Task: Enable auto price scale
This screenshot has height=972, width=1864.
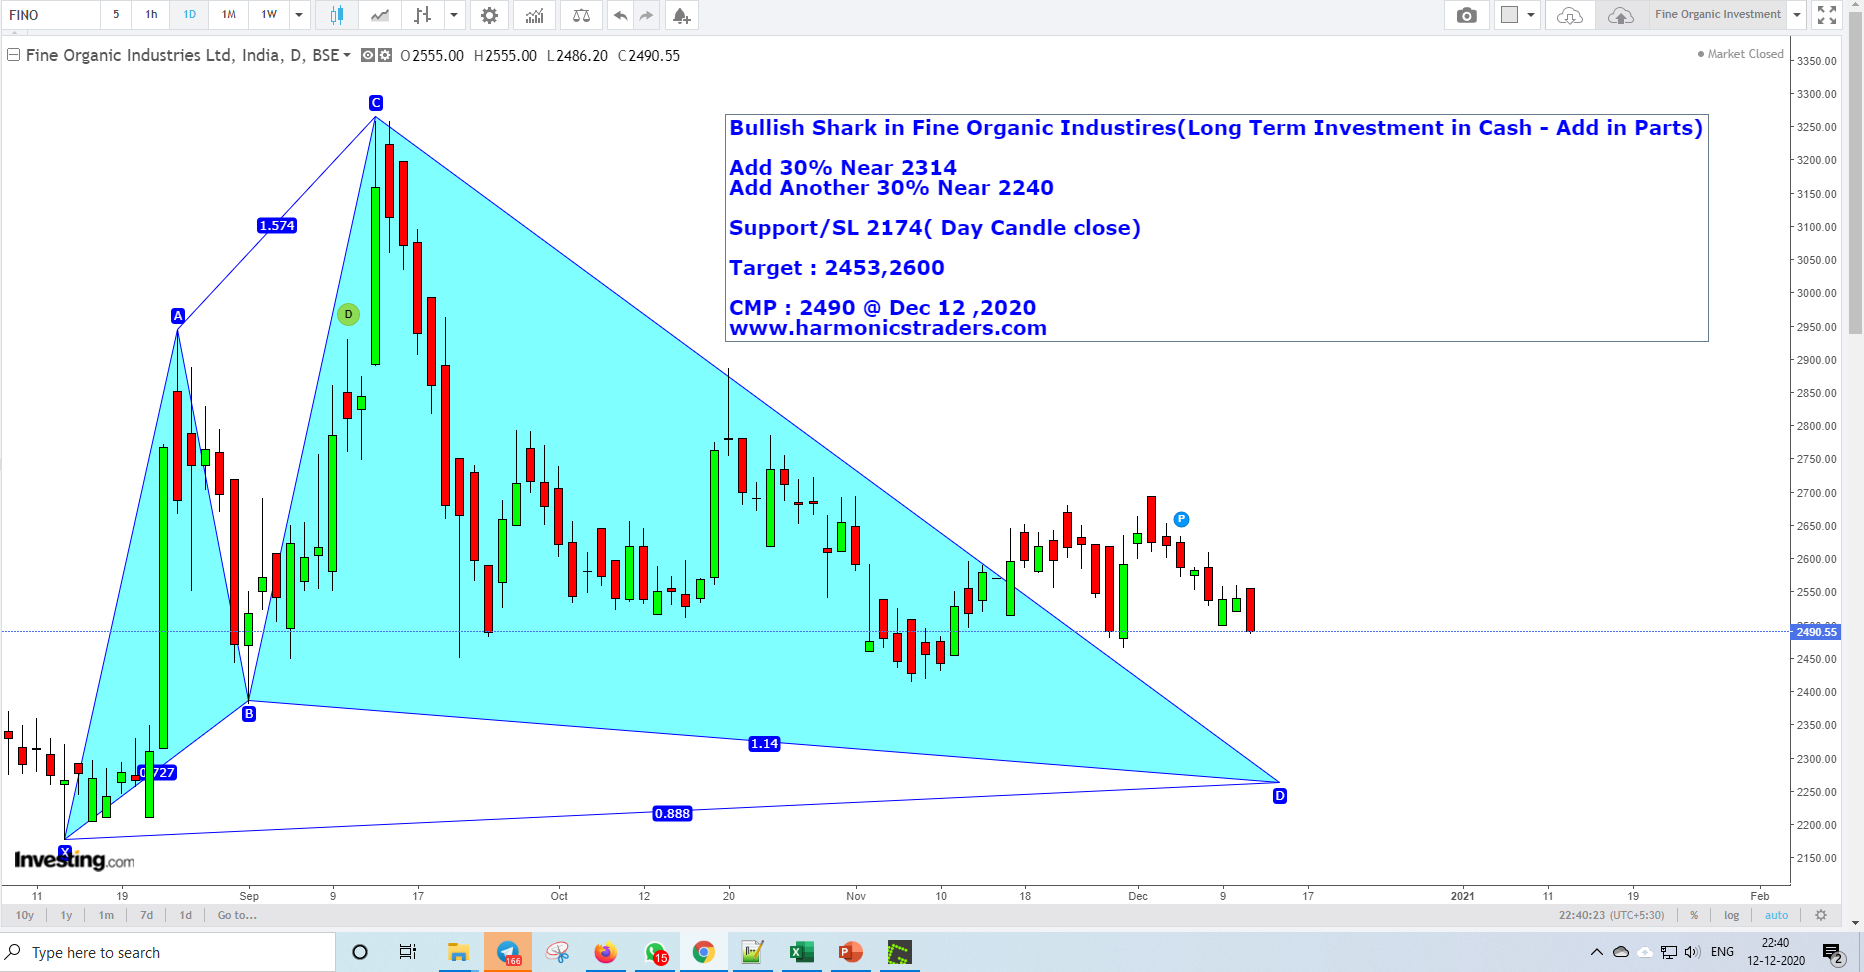Action: coord(1777,915)
